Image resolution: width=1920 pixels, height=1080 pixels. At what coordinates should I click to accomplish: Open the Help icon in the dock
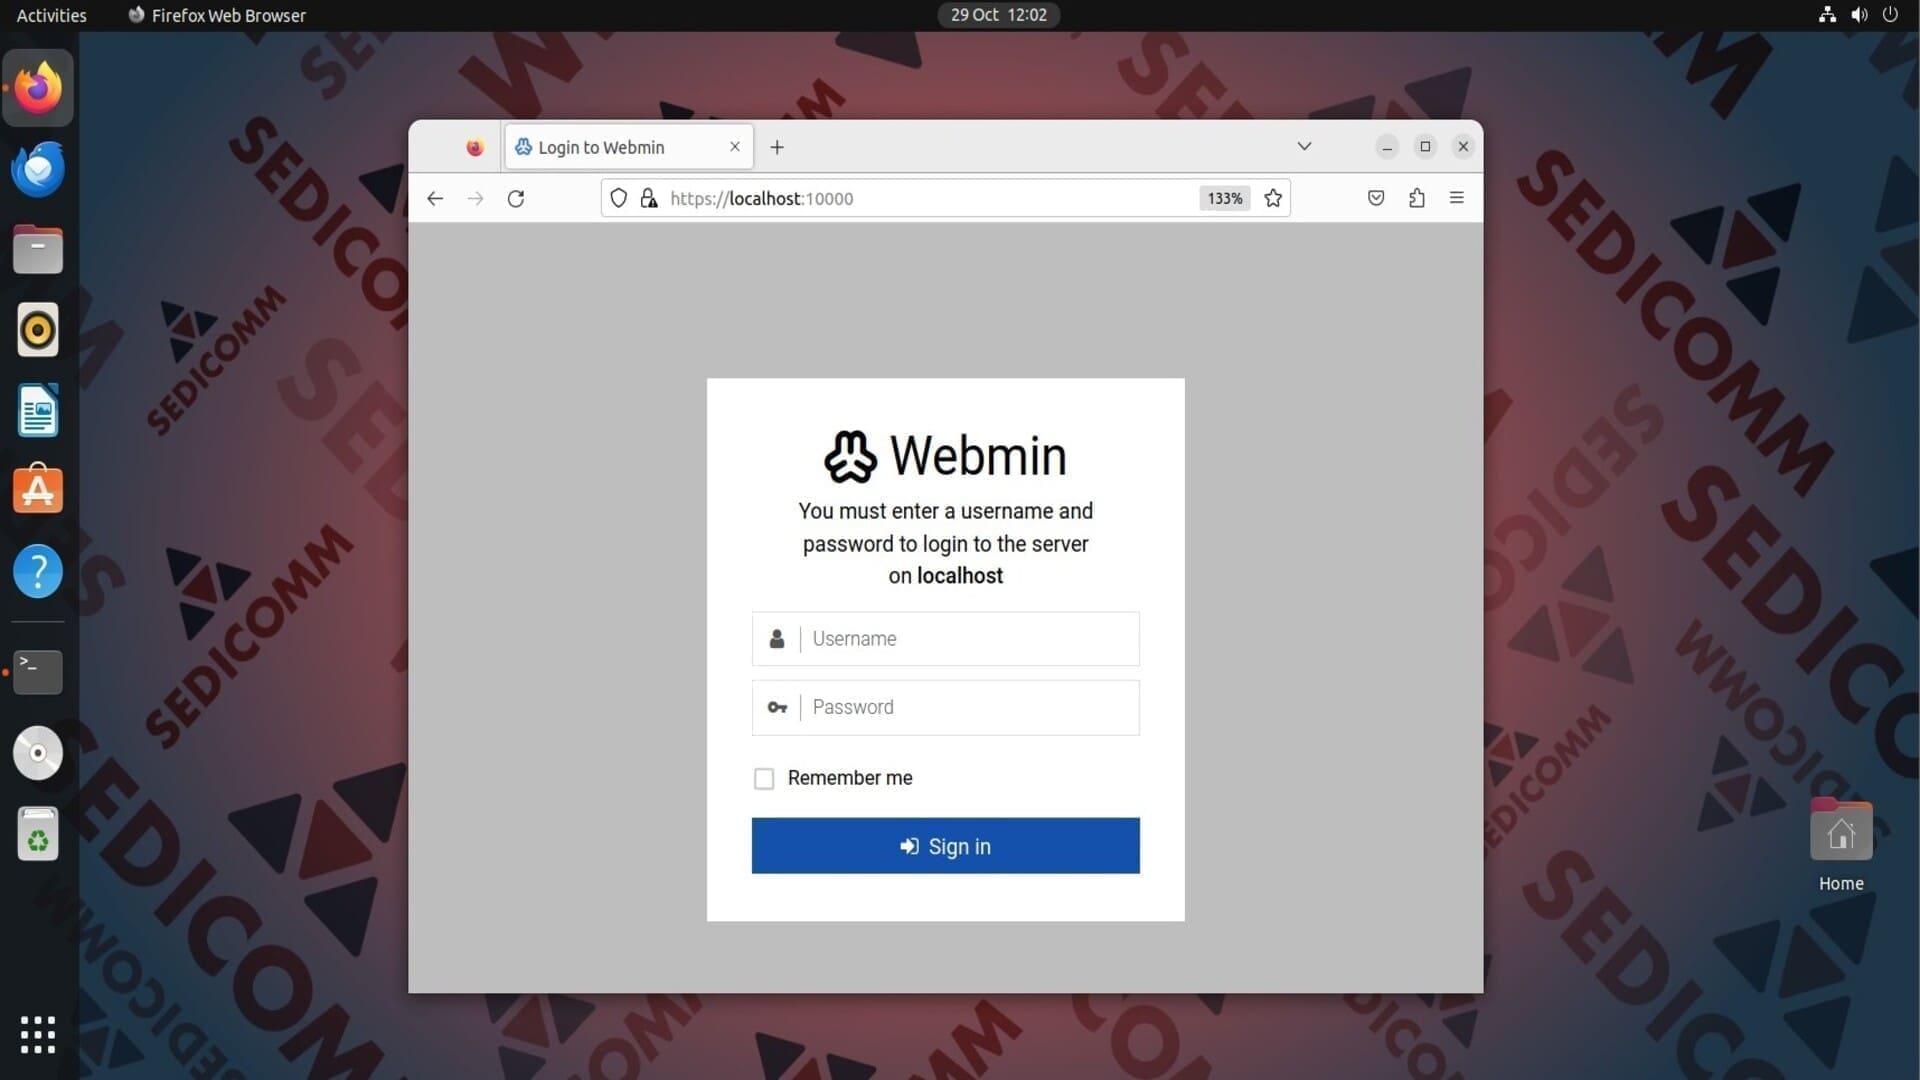pyautogui.click(x=38, y=571)
